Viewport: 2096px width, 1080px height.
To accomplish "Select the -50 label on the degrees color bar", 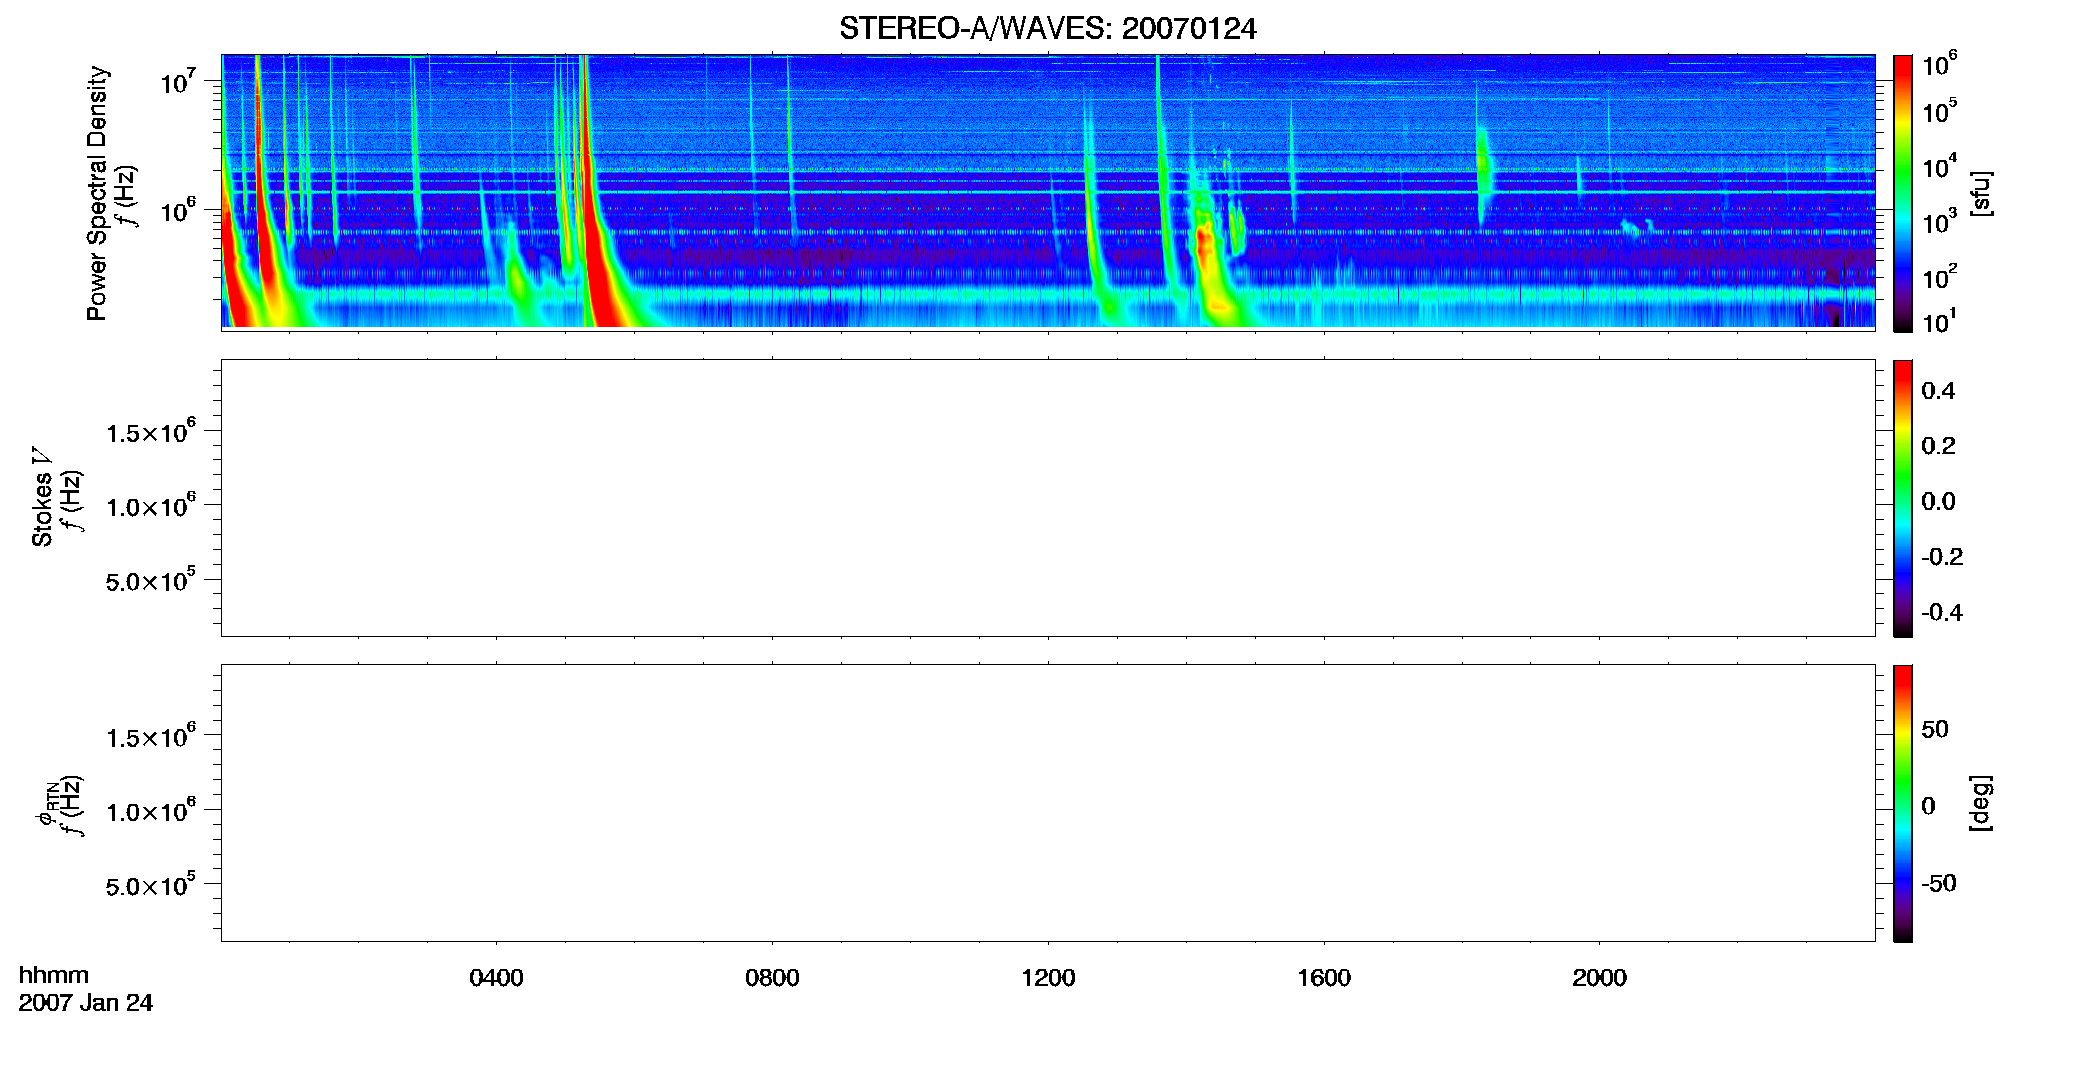I will coord(1938,884).
